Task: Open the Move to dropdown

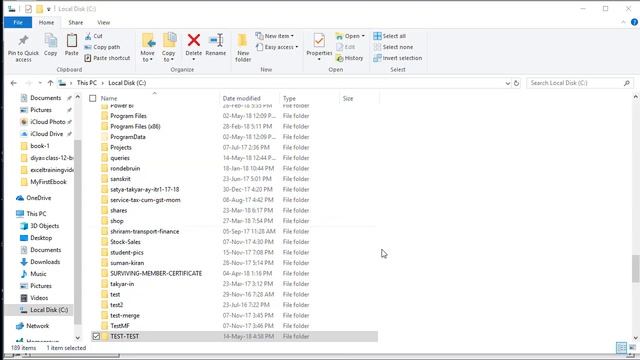Action: [x=147, y=56]
